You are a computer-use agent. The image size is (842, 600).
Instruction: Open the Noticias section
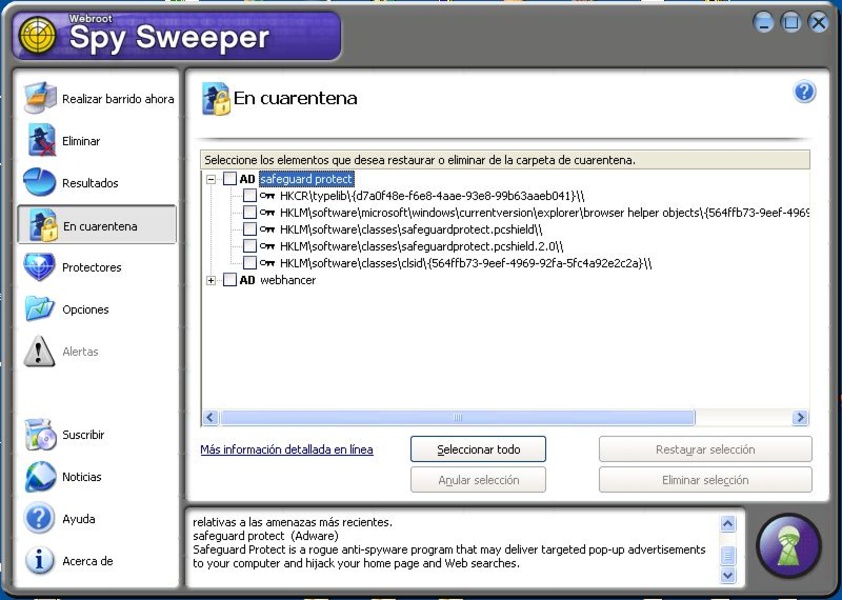(x=82, y=476)
